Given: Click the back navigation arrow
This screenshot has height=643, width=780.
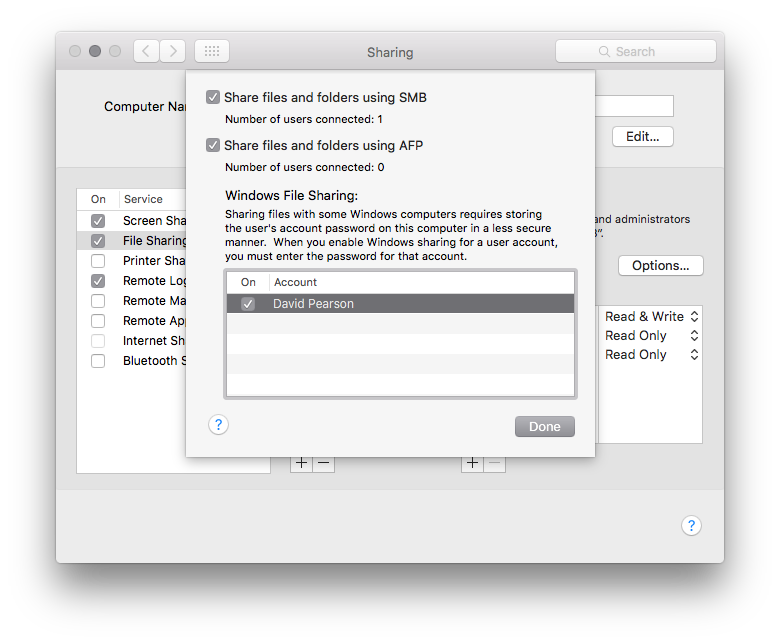Looking at the screenshot, I should tap(146, 51).
